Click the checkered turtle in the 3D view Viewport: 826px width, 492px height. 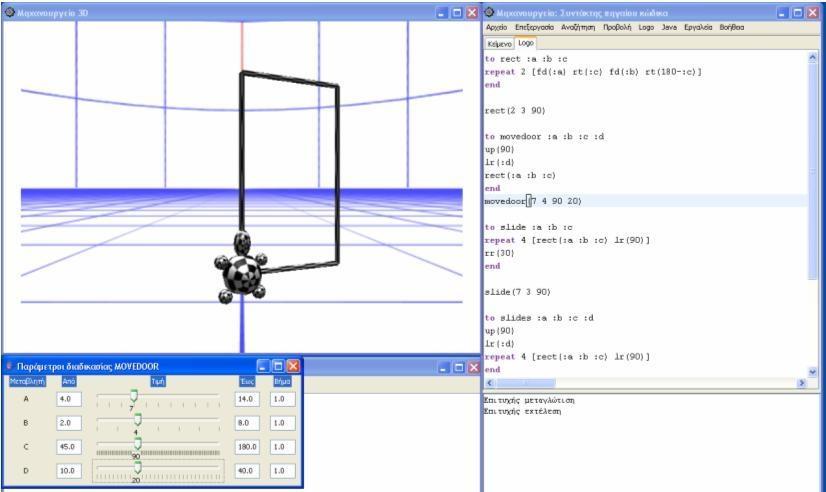tap(241, 270)
